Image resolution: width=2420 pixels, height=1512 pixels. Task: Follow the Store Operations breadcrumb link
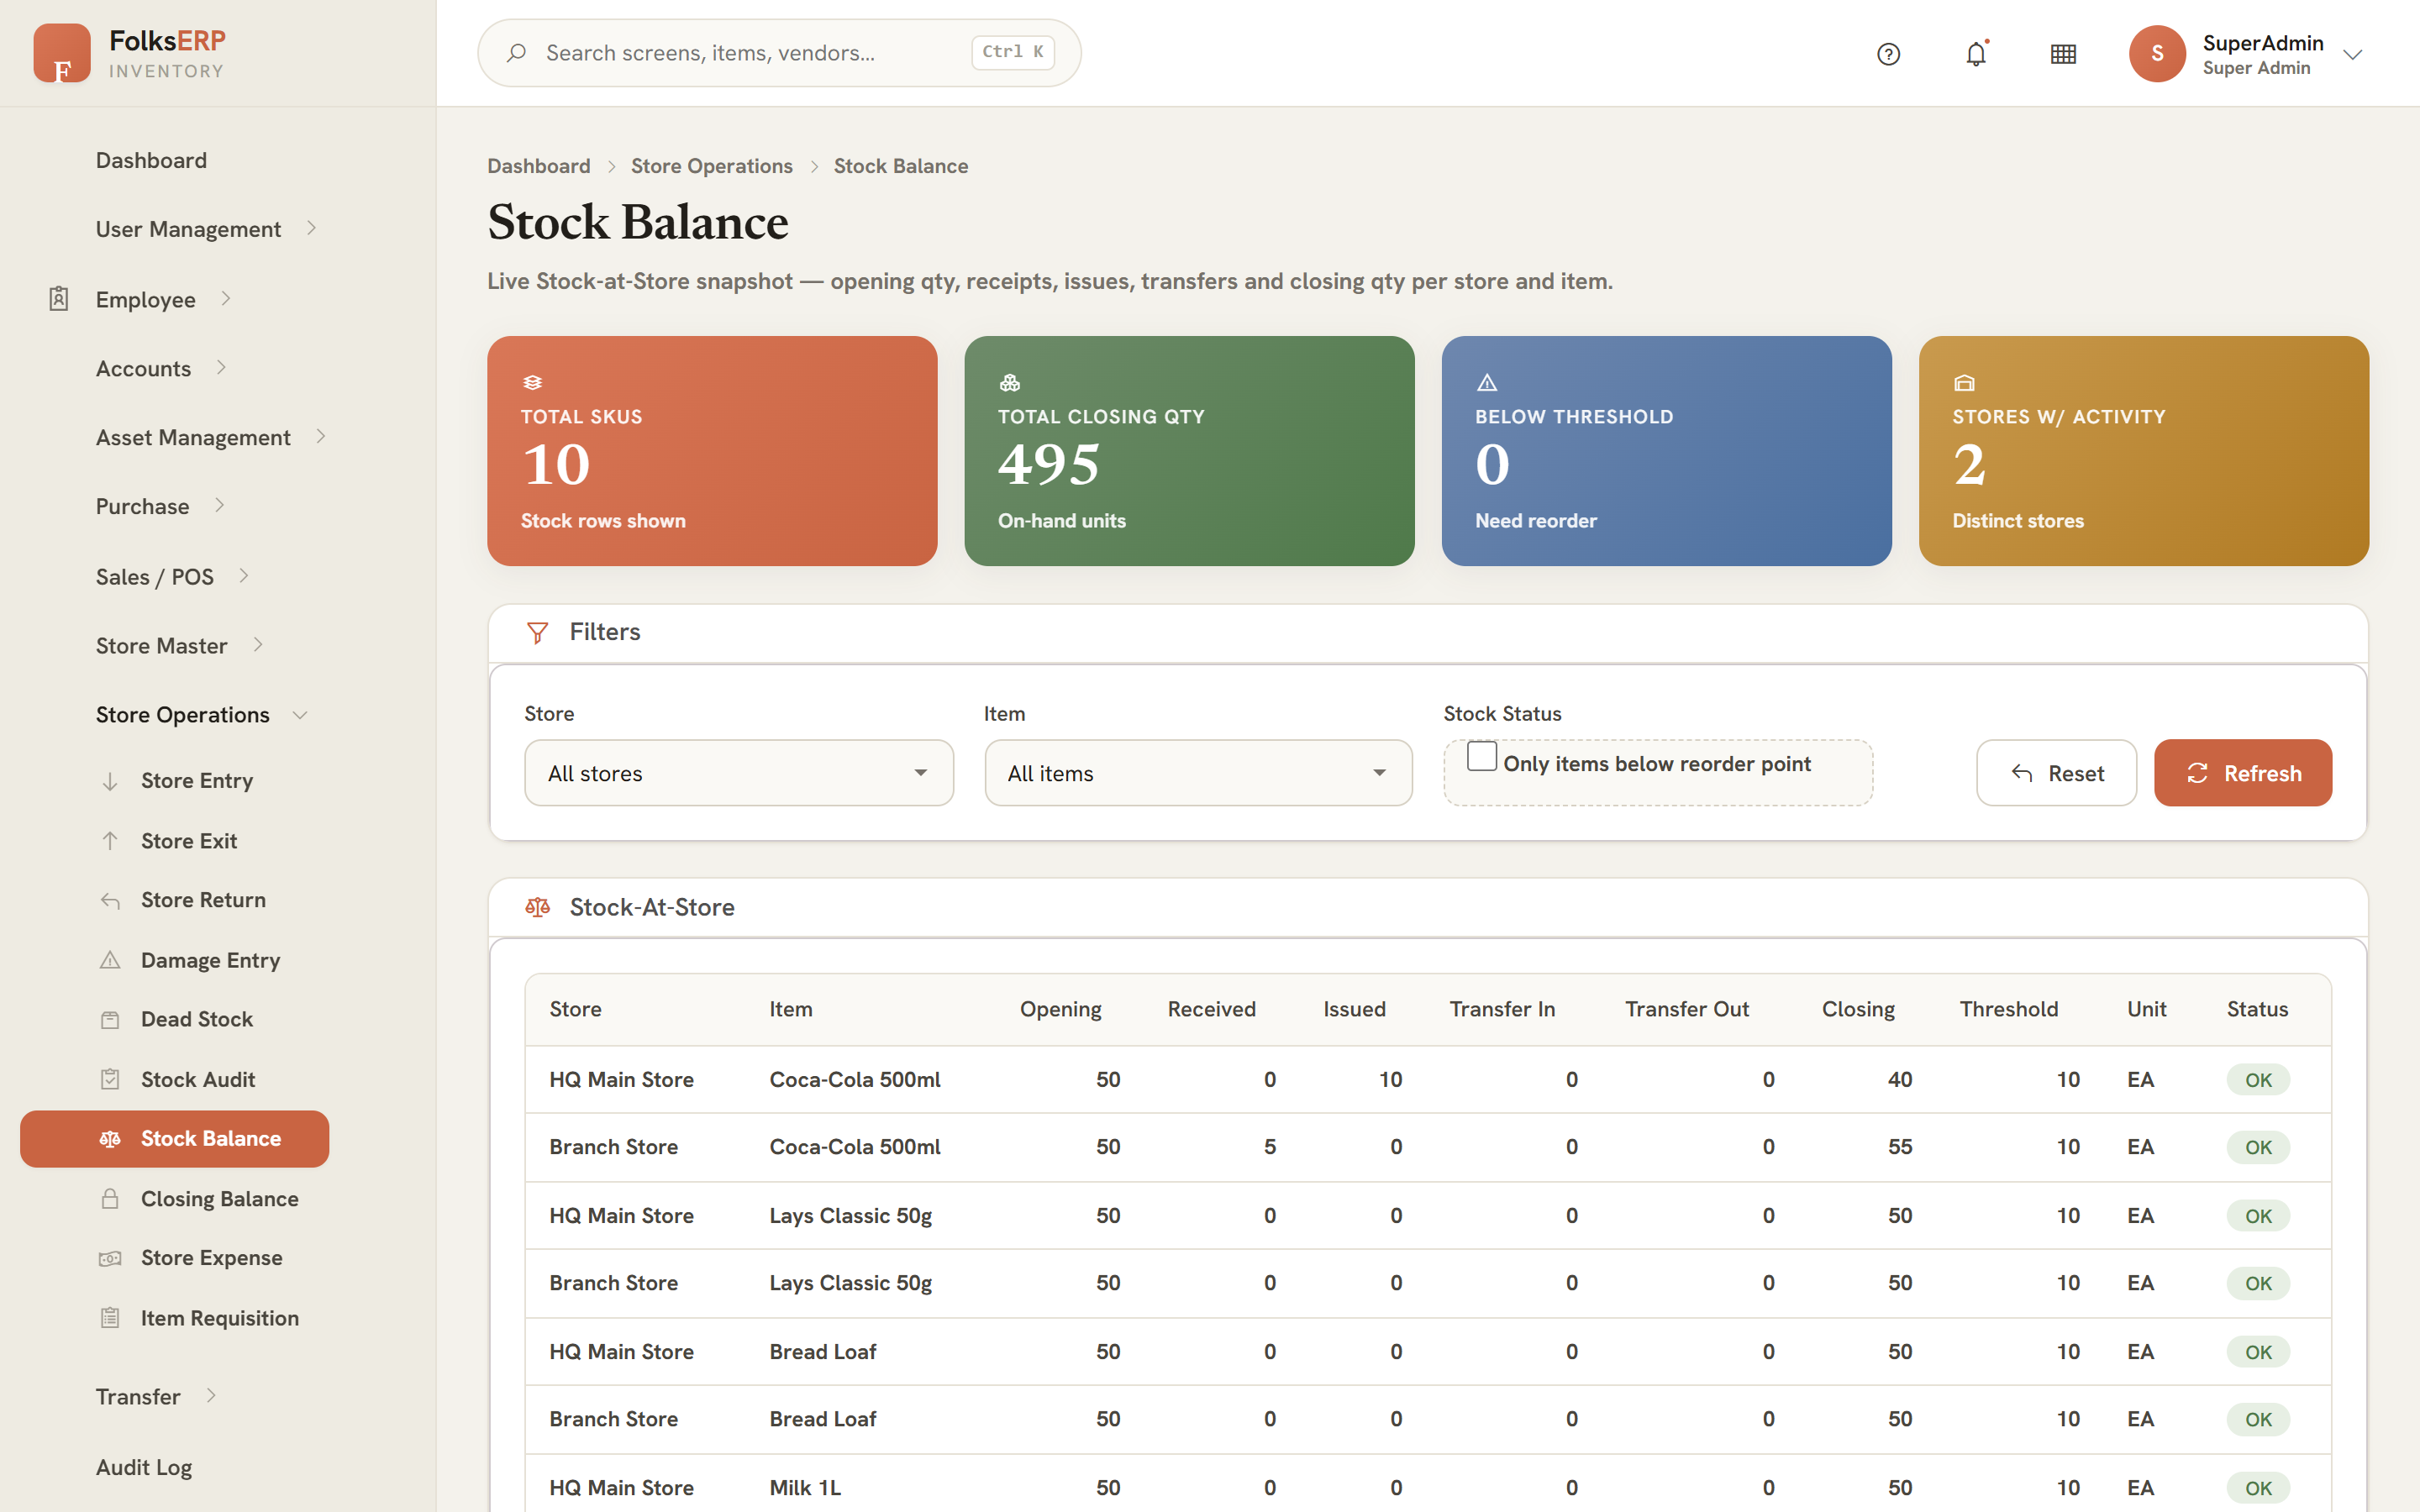pyautogui.click(x=712, y=166)
